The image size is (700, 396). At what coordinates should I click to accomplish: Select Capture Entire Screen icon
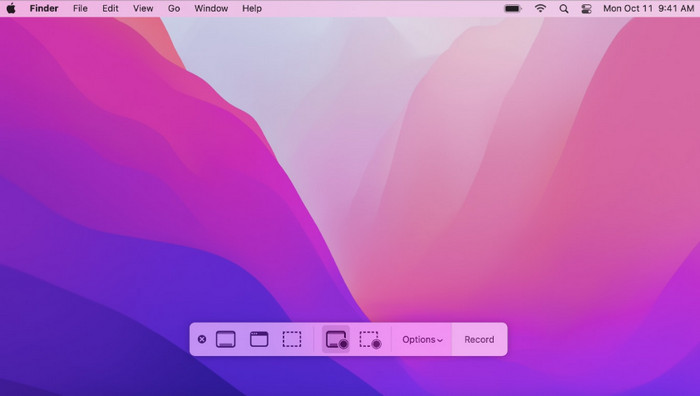[x=226, y=339]
